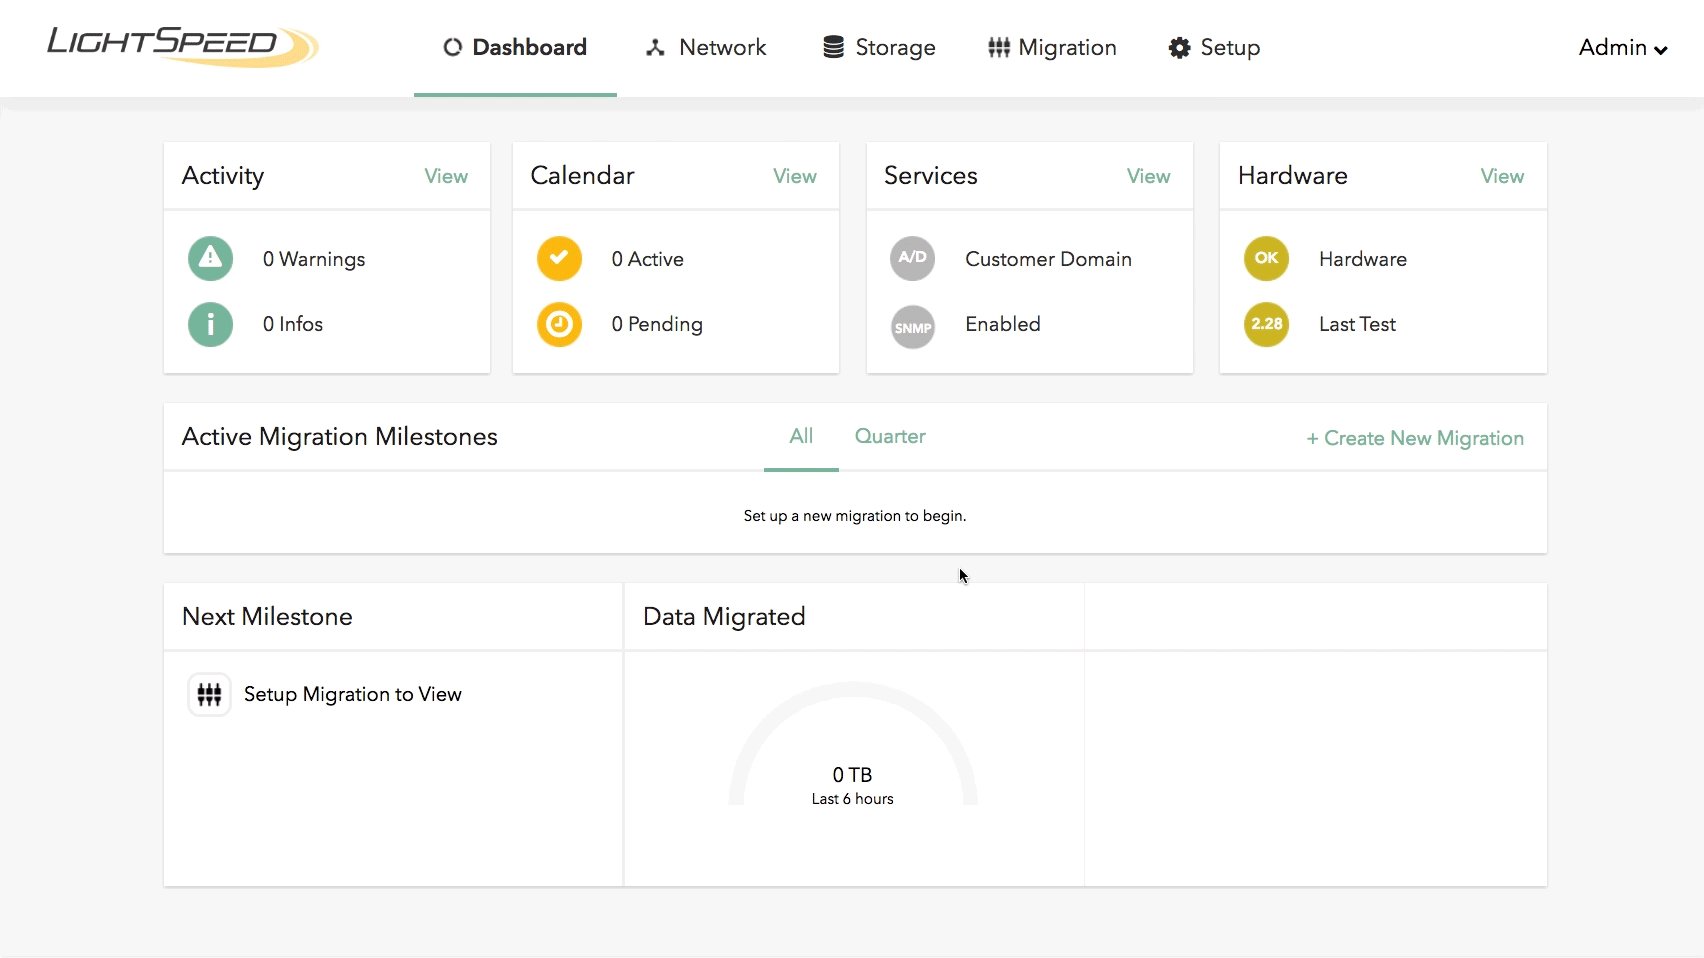This screenshot has height=958, width=1704.
Task: Click the 0 Warnings text
Action: coord(314,259)
